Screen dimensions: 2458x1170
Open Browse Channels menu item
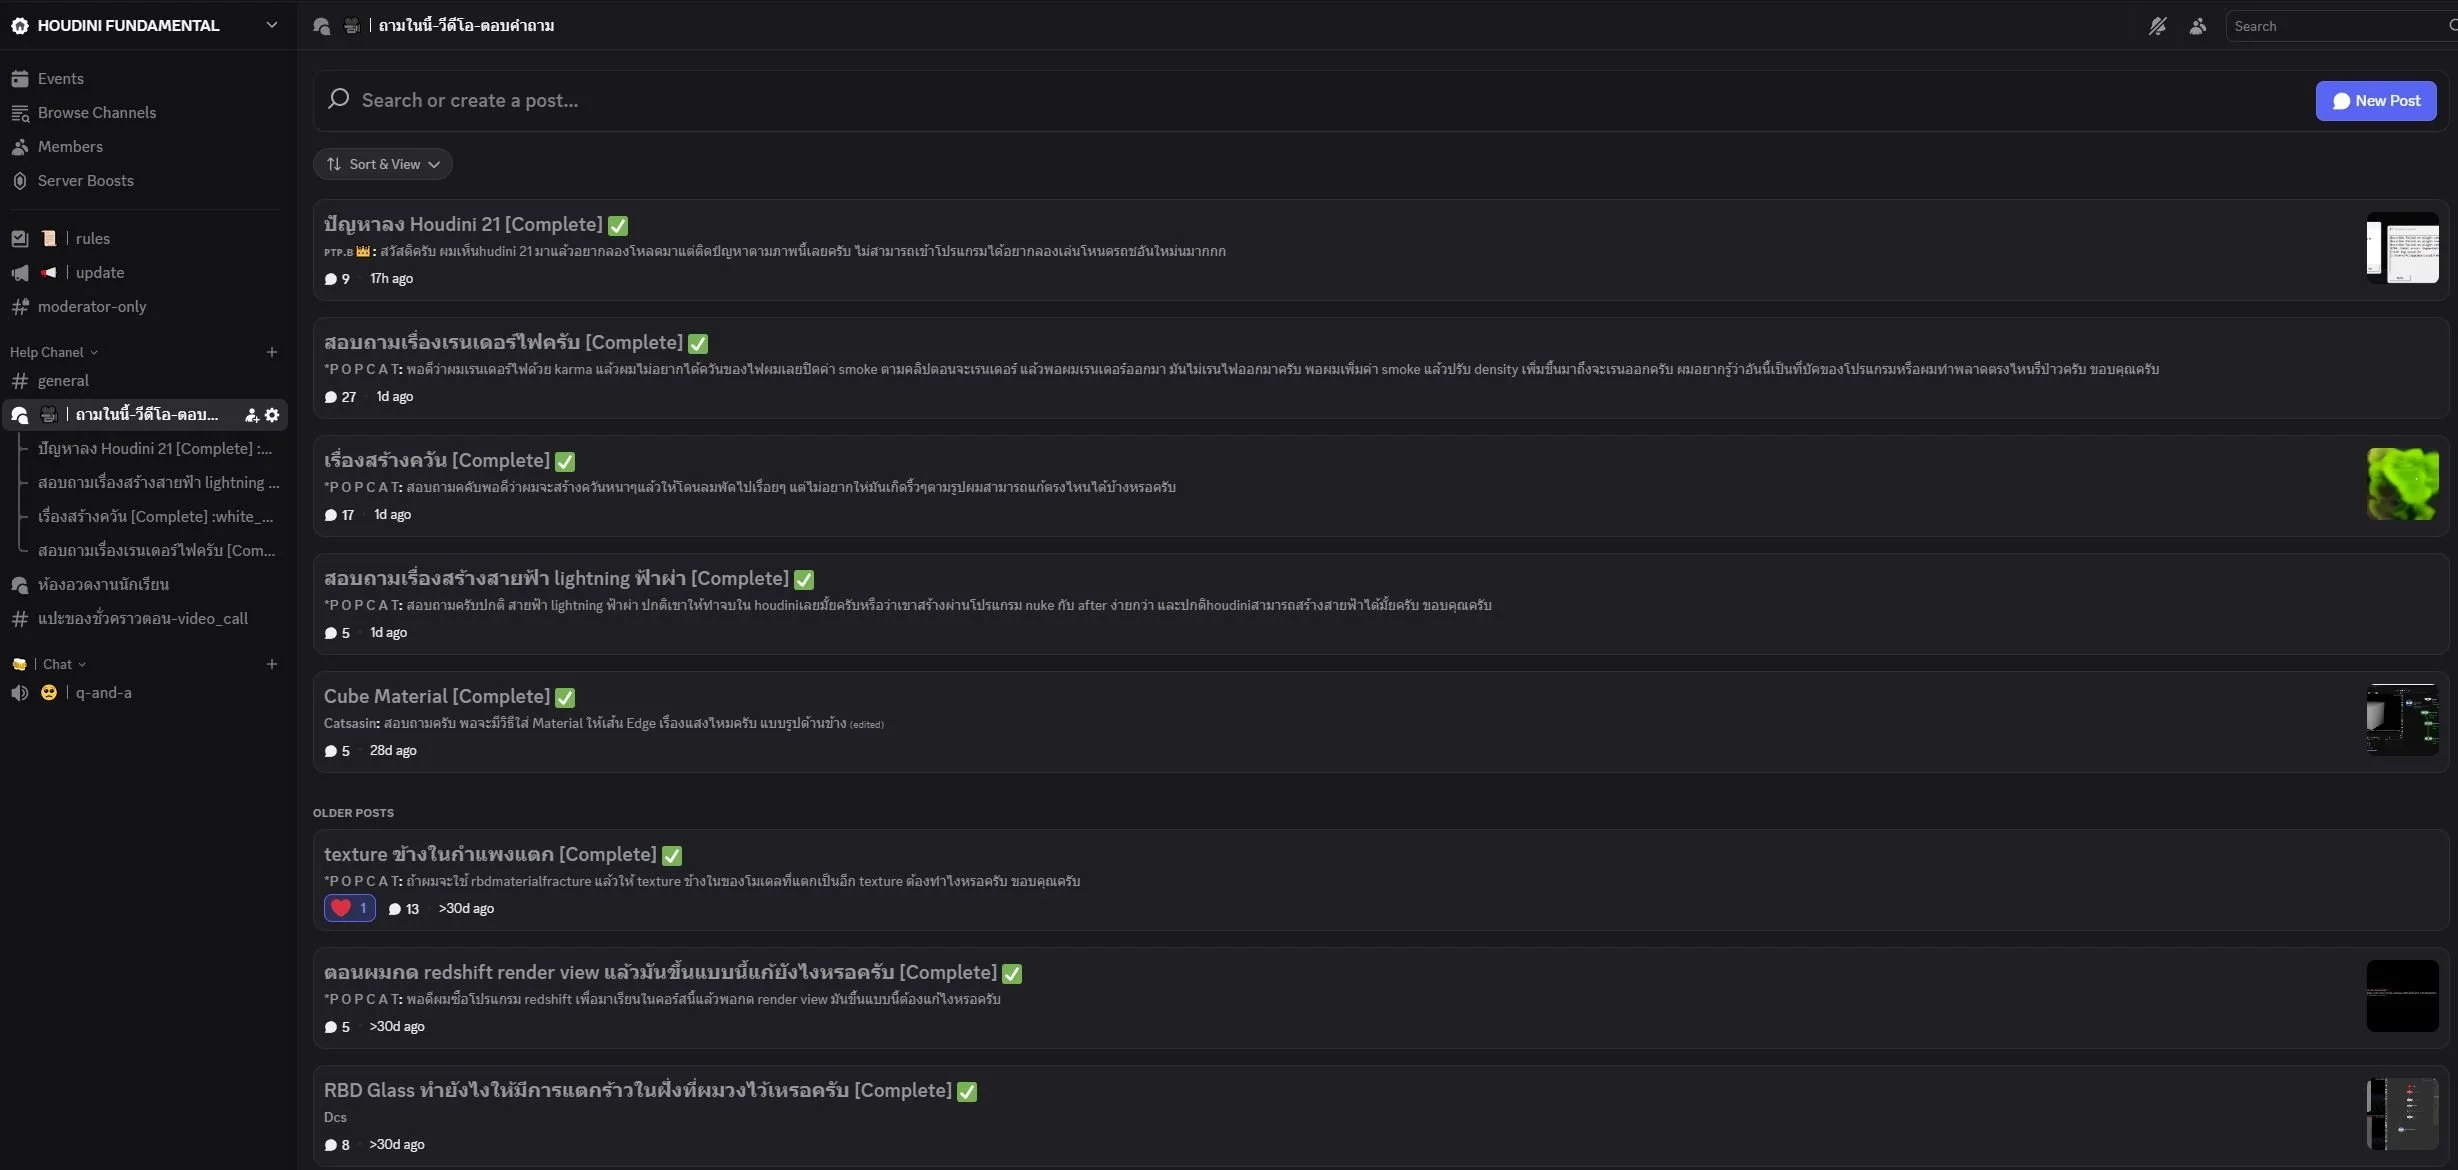96,113
